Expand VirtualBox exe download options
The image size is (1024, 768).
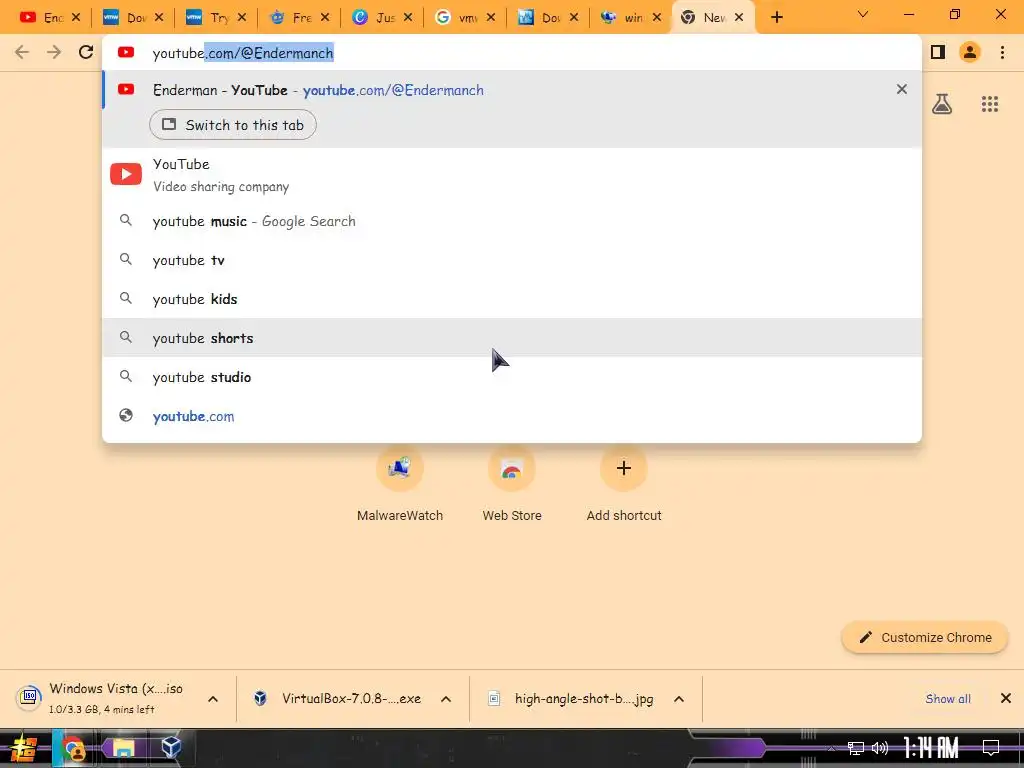pos(446,699)
